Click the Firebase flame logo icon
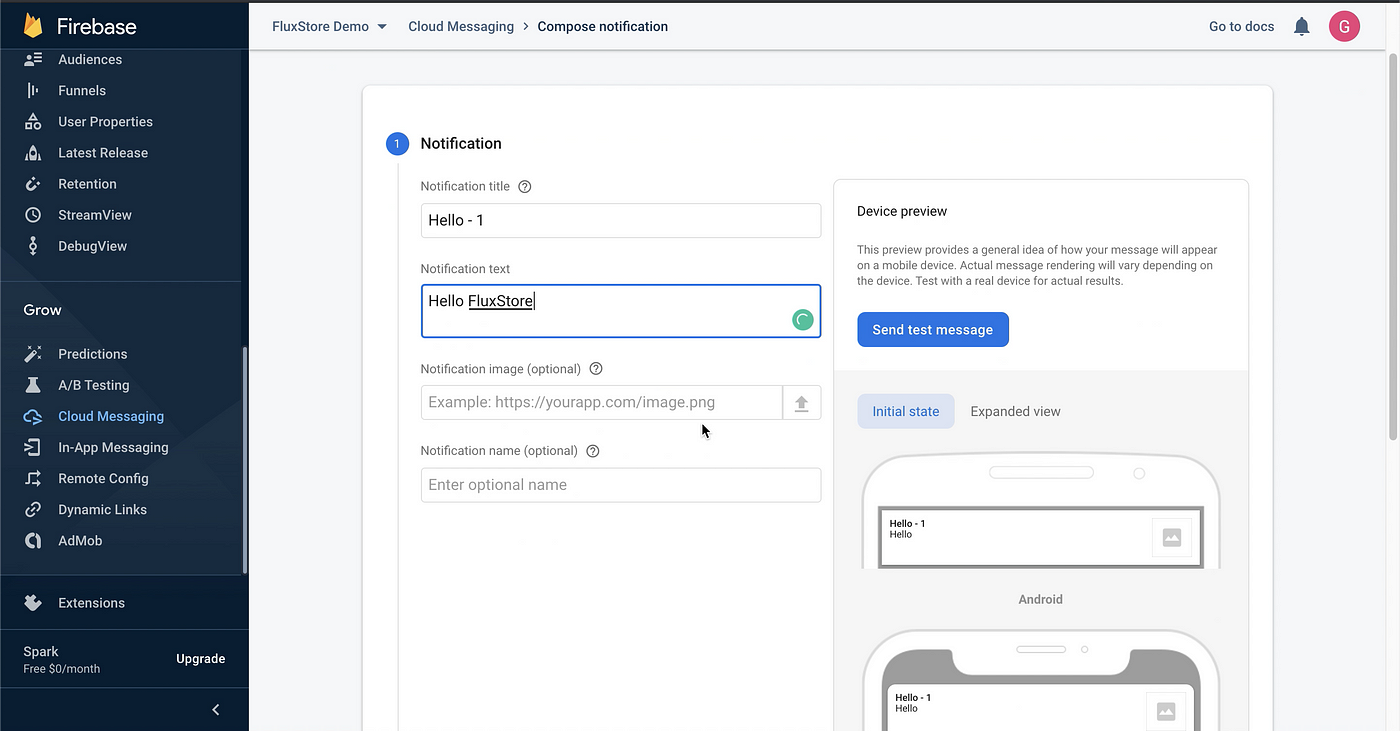The height and width of the screenshot is (731, 1400). [33, 26]
